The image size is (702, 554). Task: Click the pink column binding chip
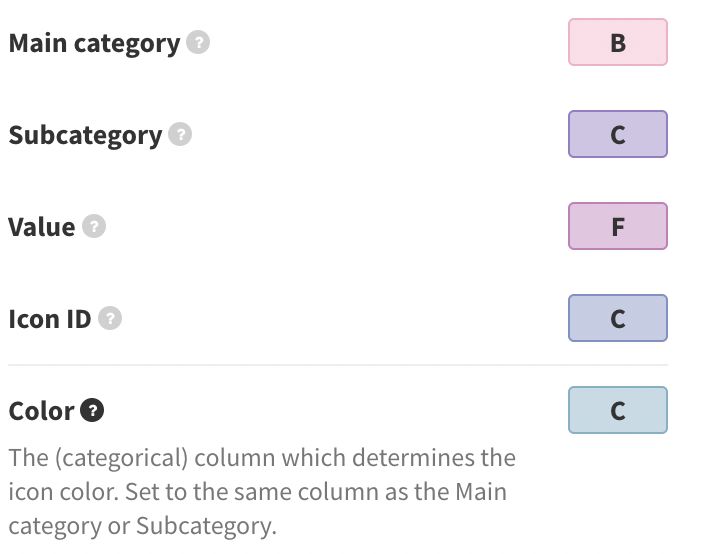[618, 42]
